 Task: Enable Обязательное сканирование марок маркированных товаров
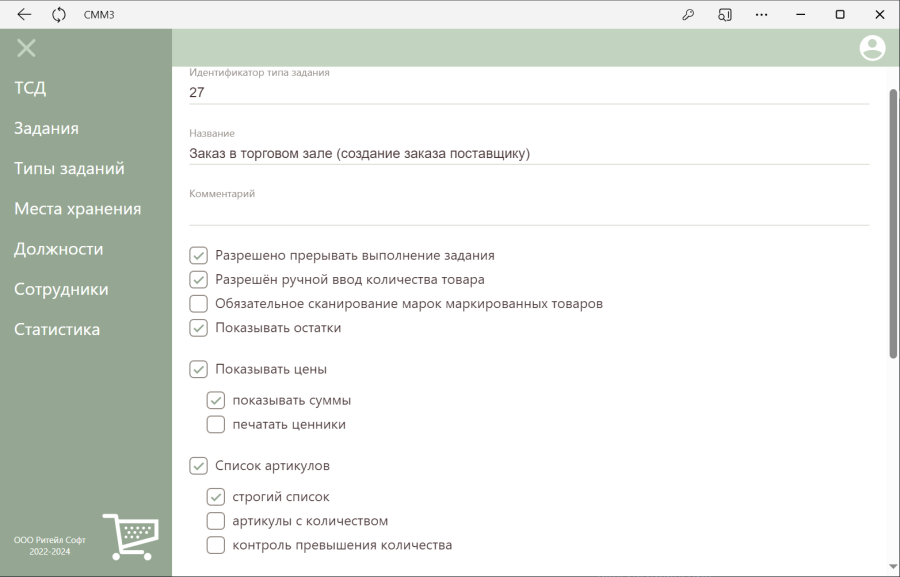[199, 304]
